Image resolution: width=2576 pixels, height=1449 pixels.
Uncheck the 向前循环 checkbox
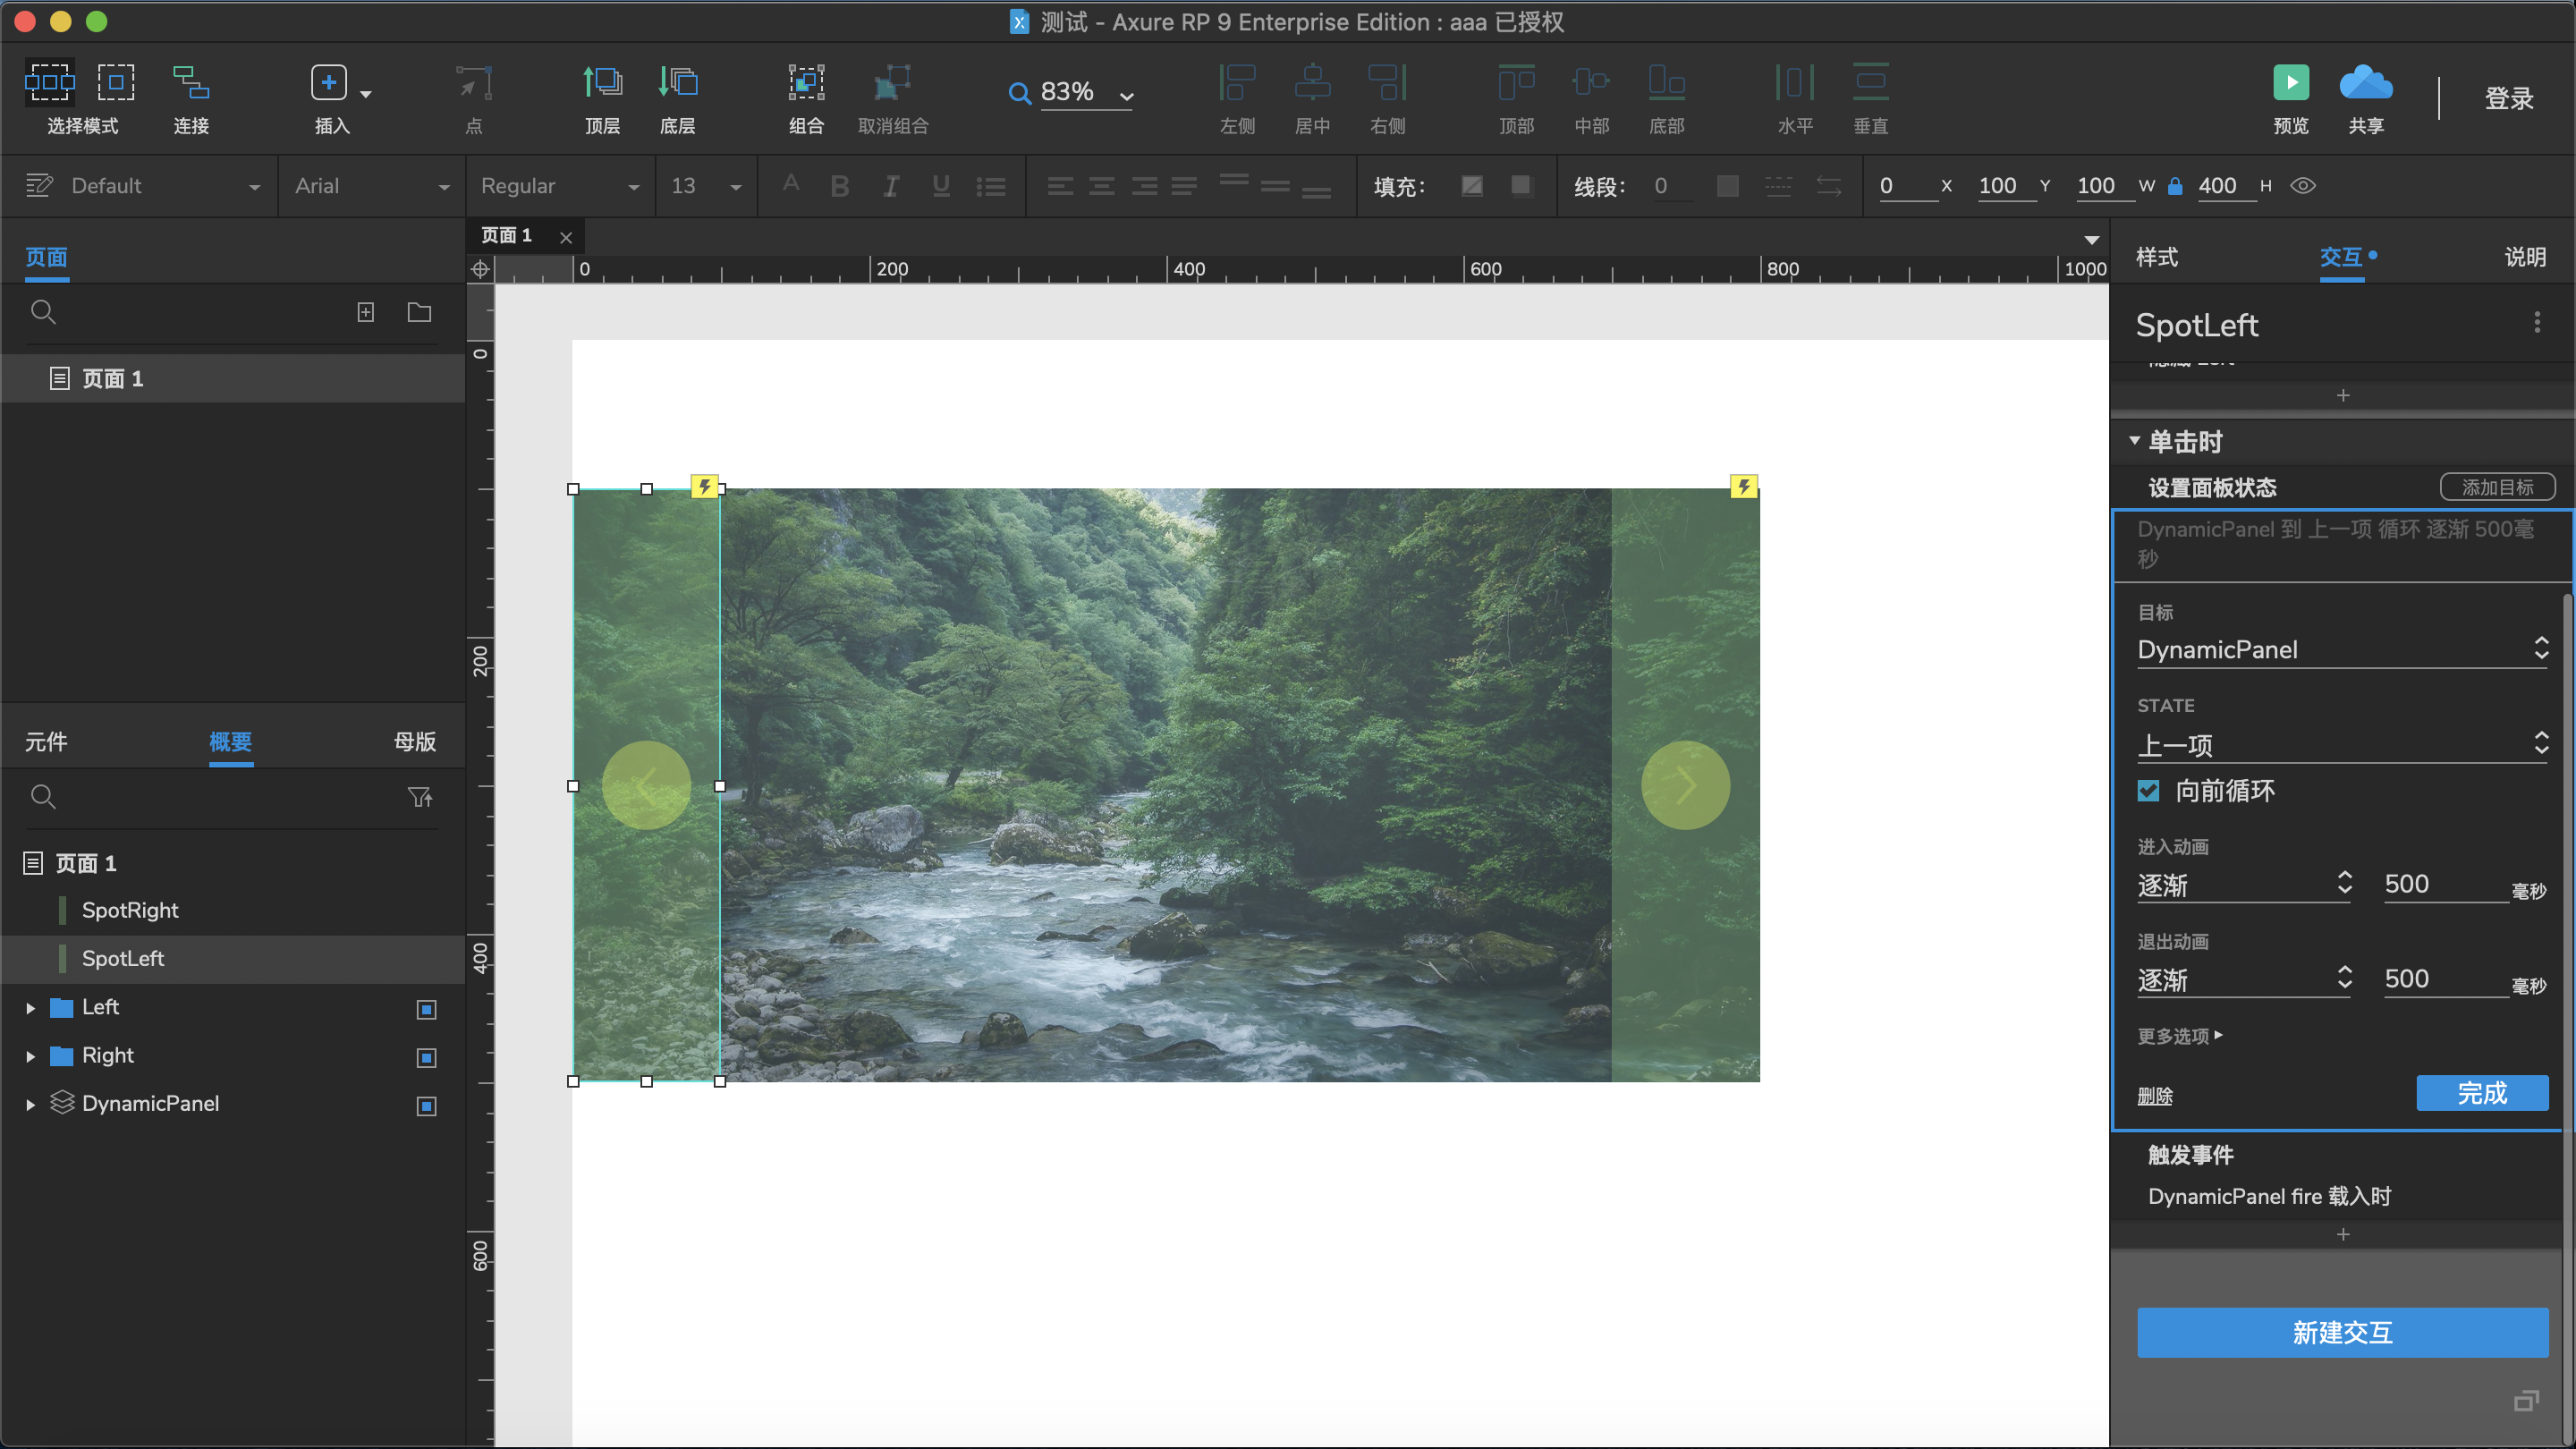2148,791
